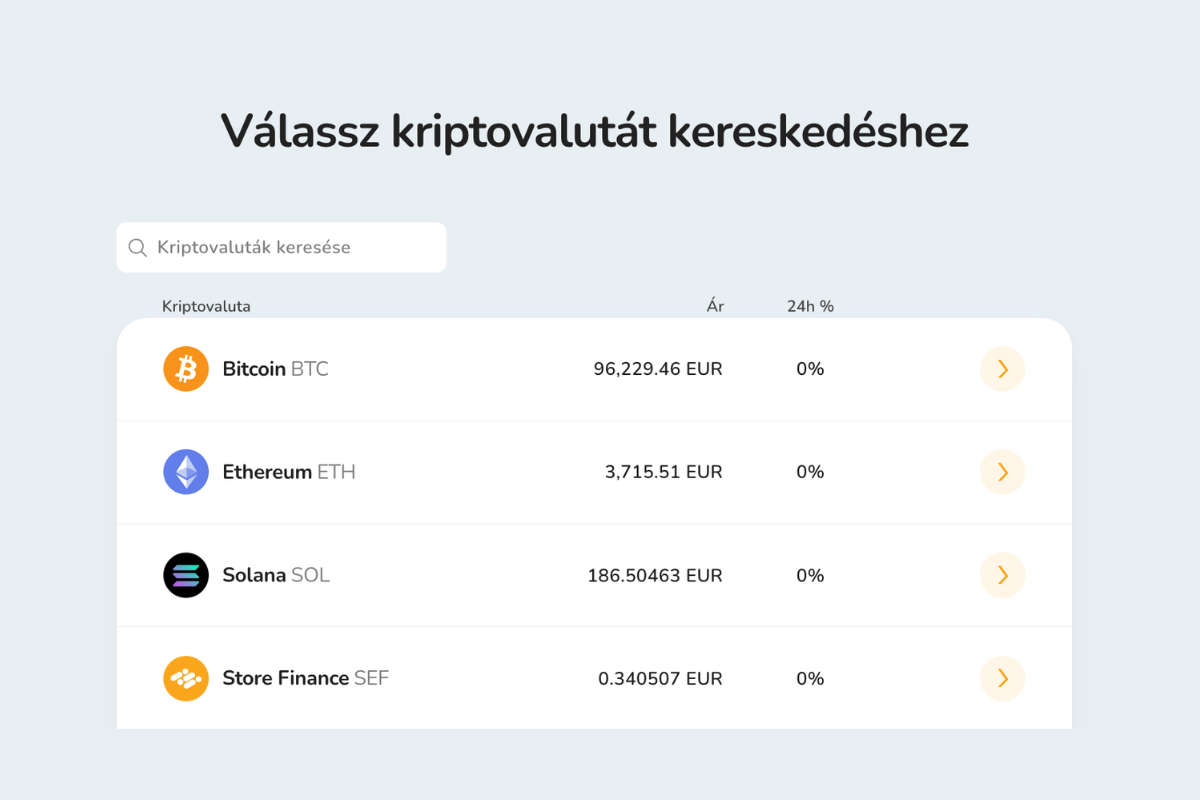Select the Ethereum diamond icon

click(185, 471)
